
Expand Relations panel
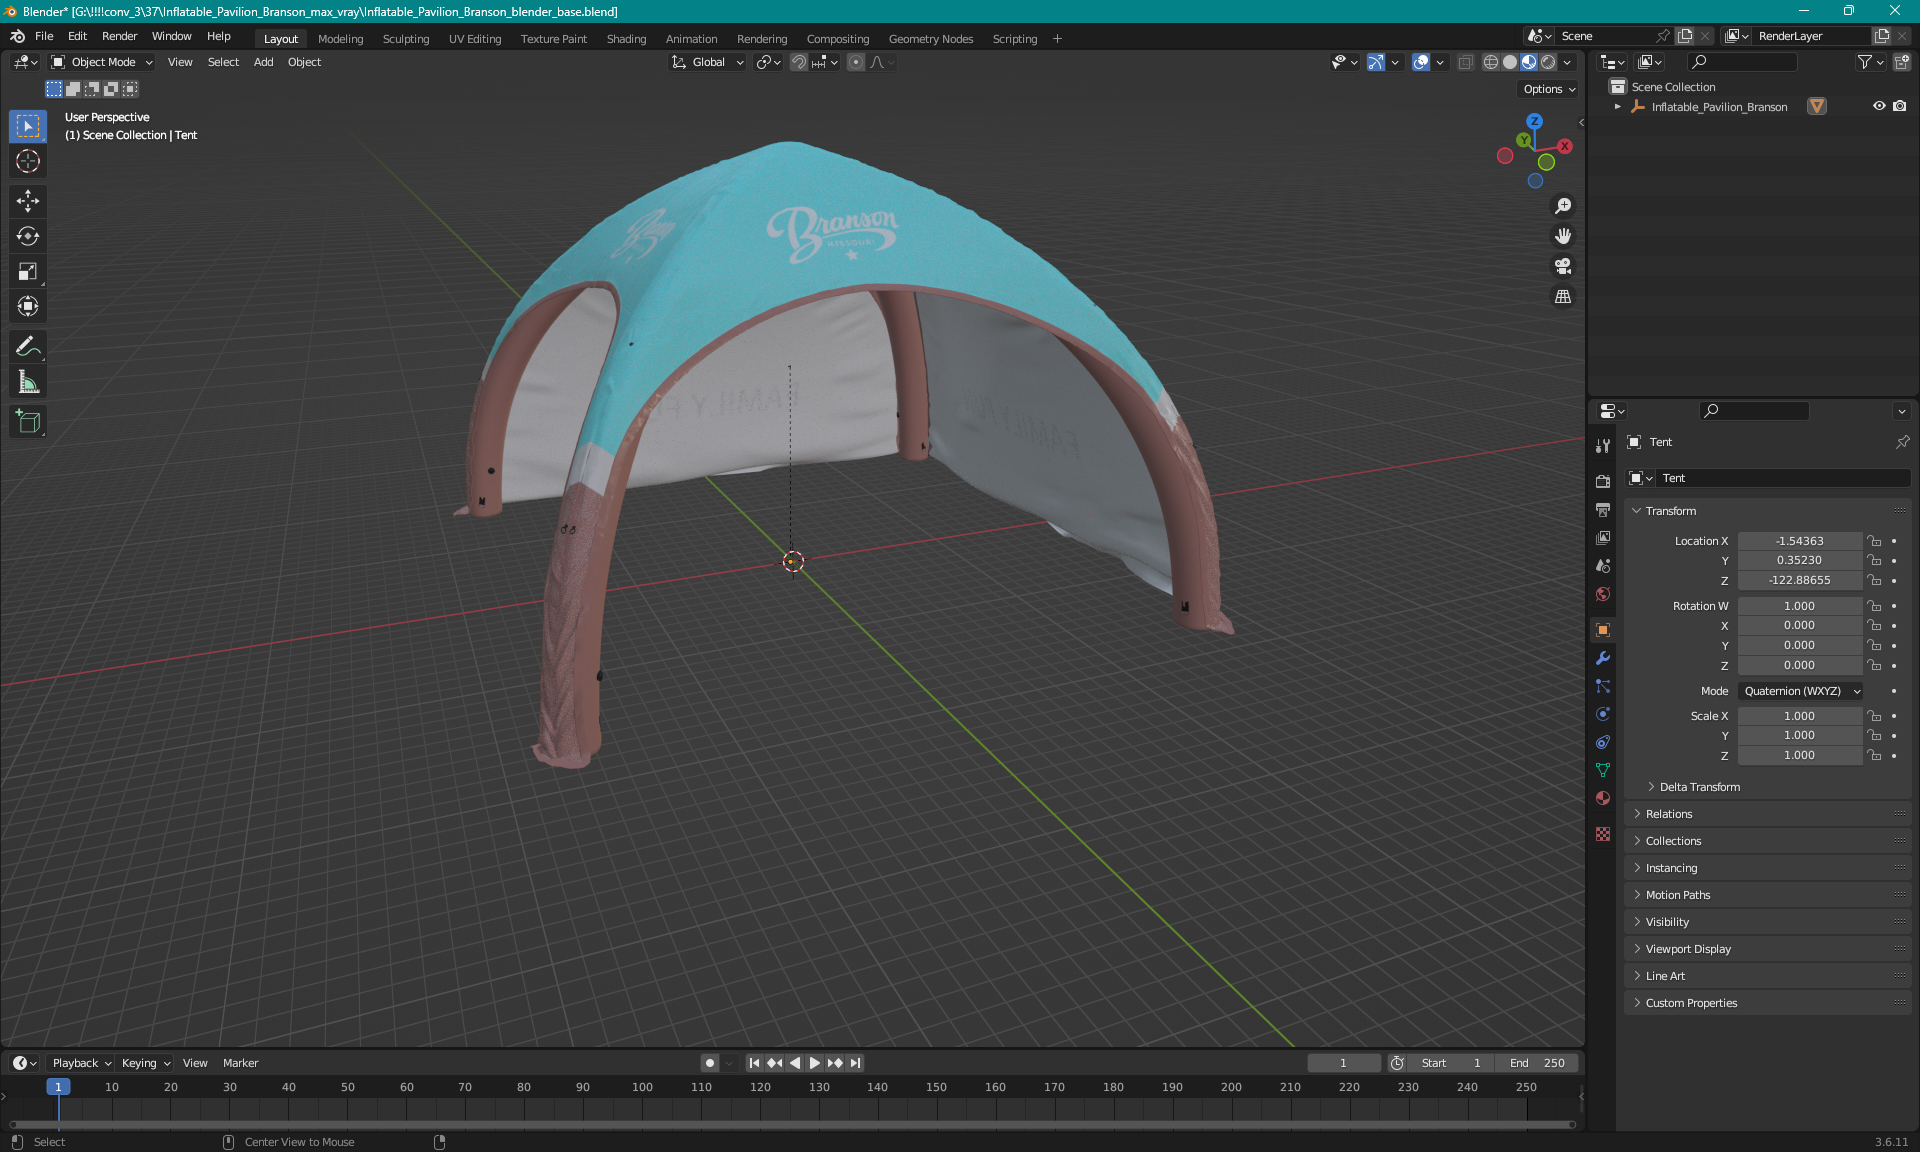tap(1768, 814)
